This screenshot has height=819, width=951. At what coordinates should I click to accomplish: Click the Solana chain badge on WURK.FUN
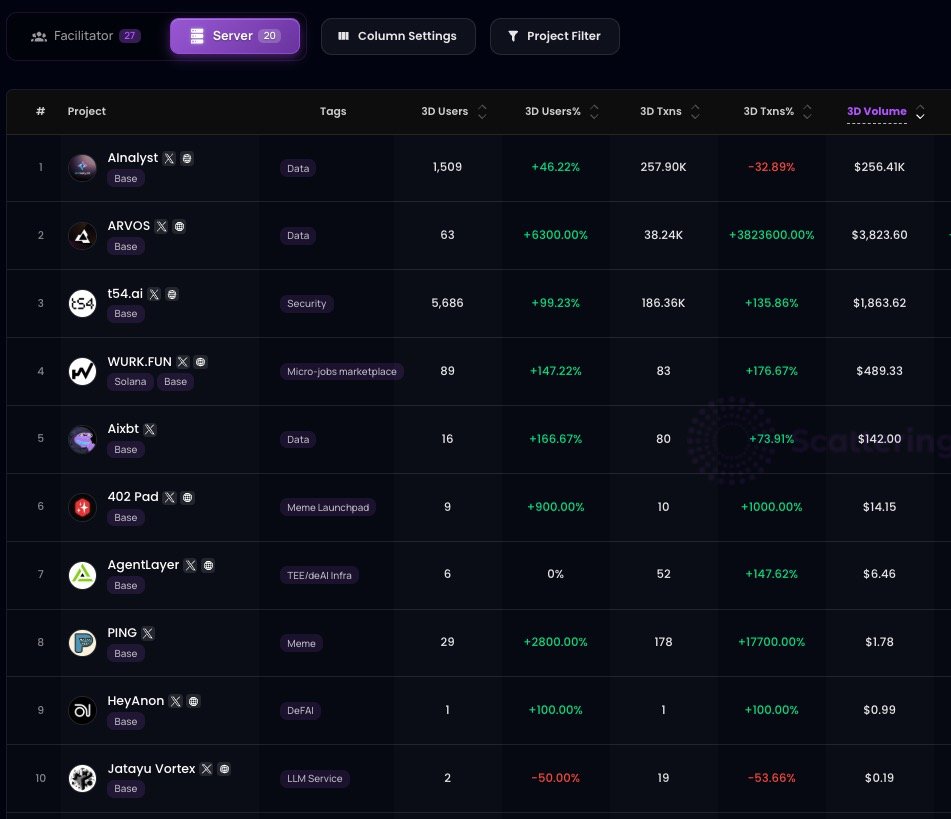click(130, 382)
